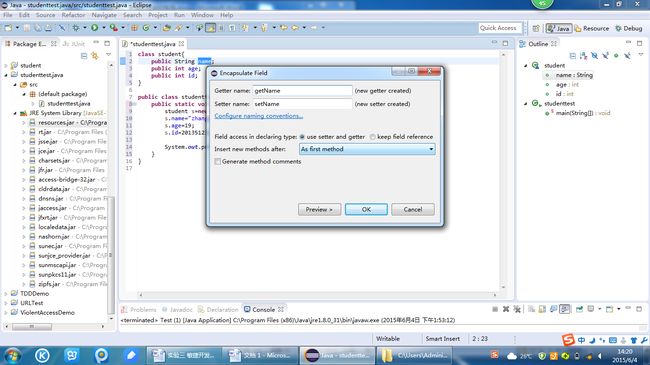Collapse JRE System Library node
The width and height of the screenshot is (650, 365).
tap(15, 113)
